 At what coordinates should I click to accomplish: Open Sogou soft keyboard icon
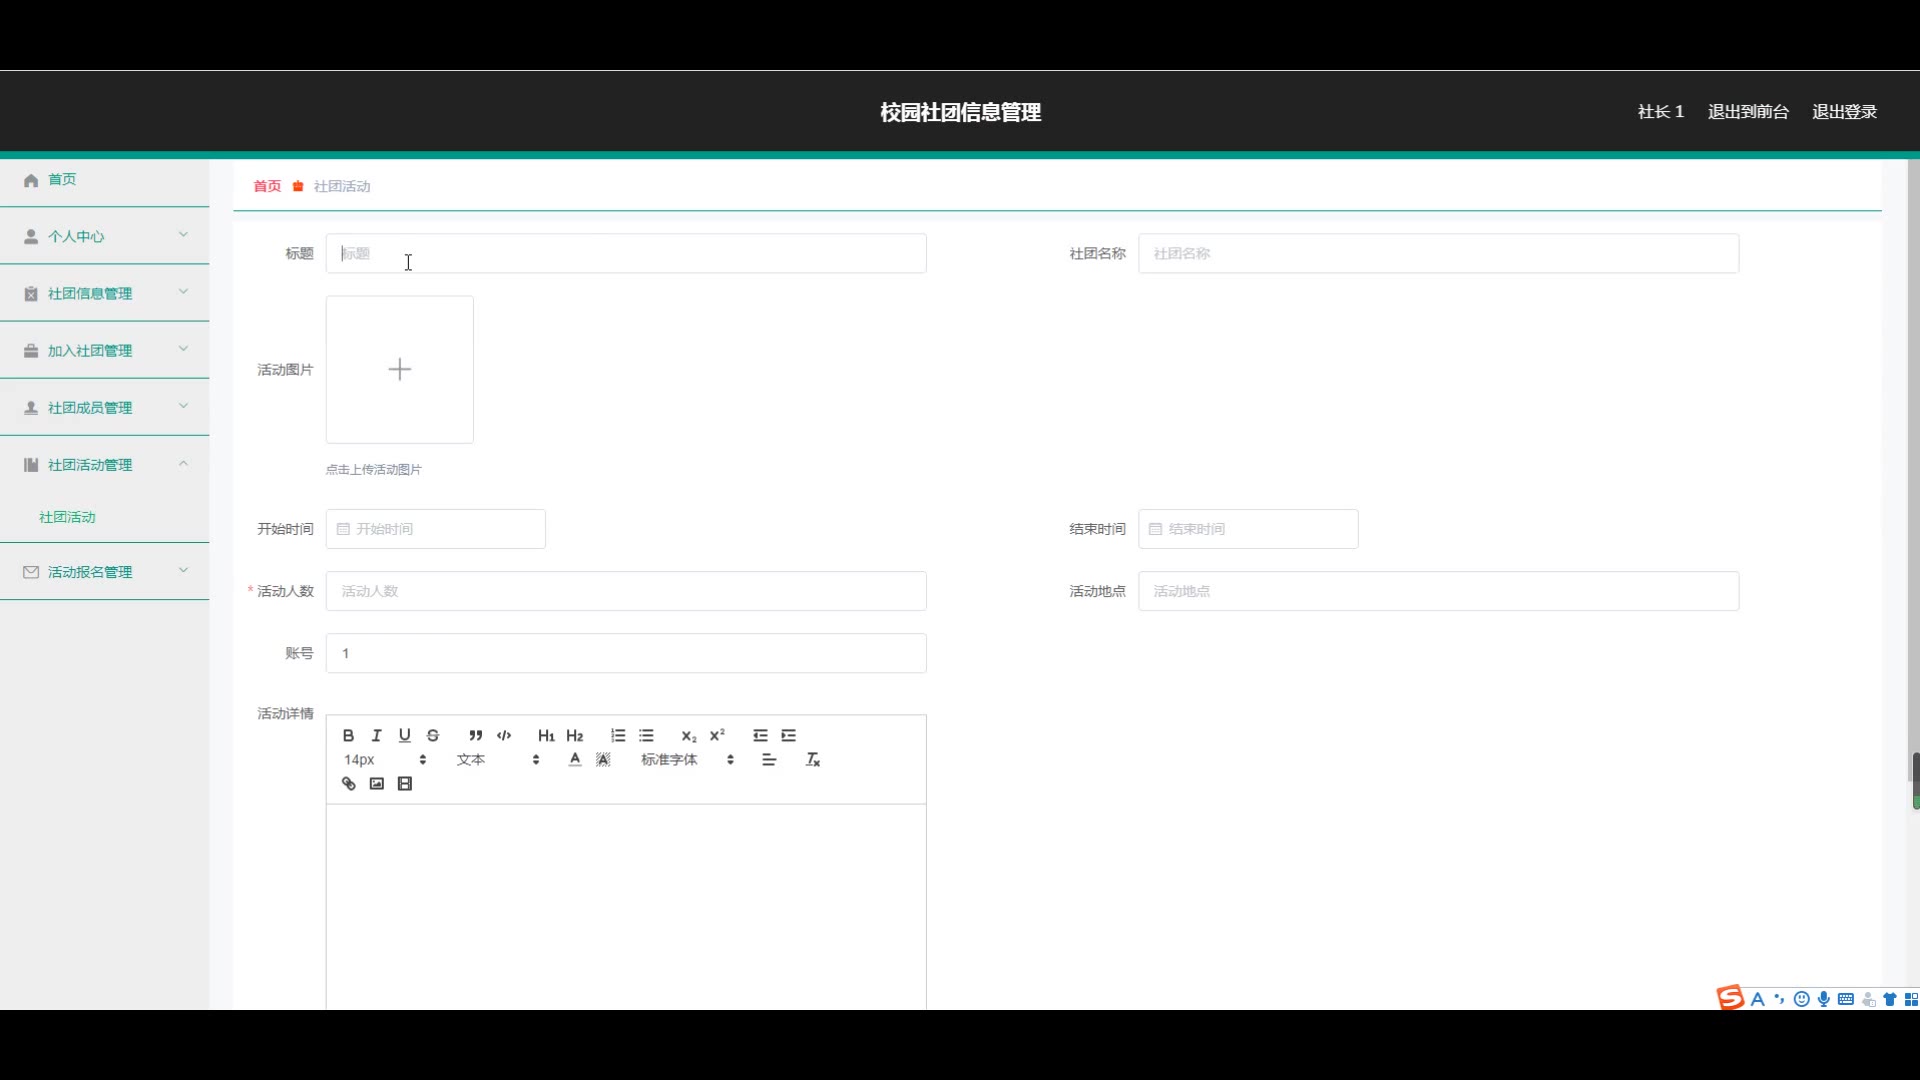pos(1846,999)
